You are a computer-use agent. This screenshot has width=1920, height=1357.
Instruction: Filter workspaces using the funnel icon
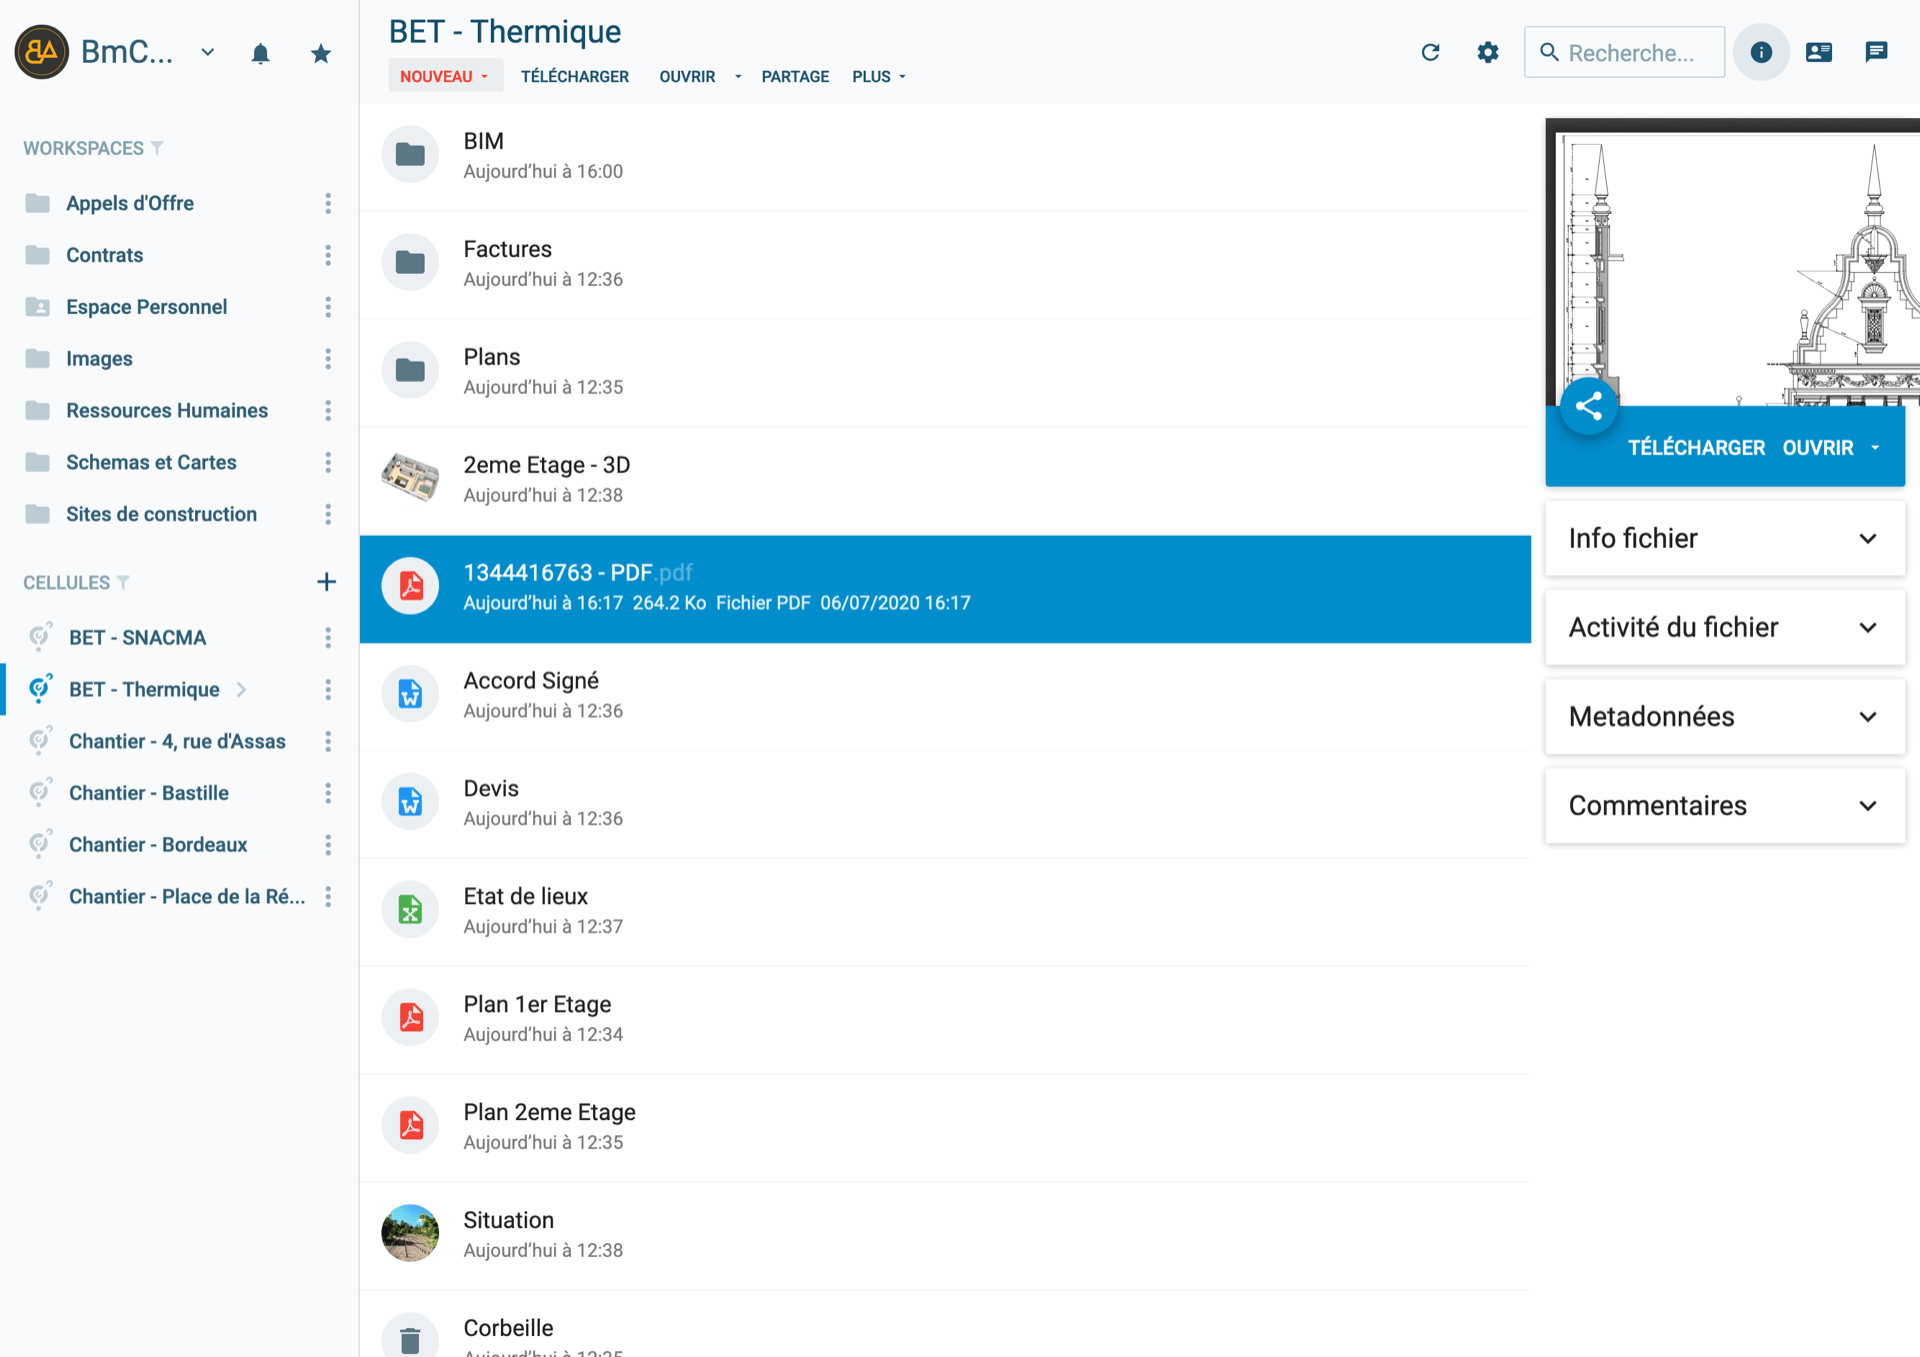point(157,148)
